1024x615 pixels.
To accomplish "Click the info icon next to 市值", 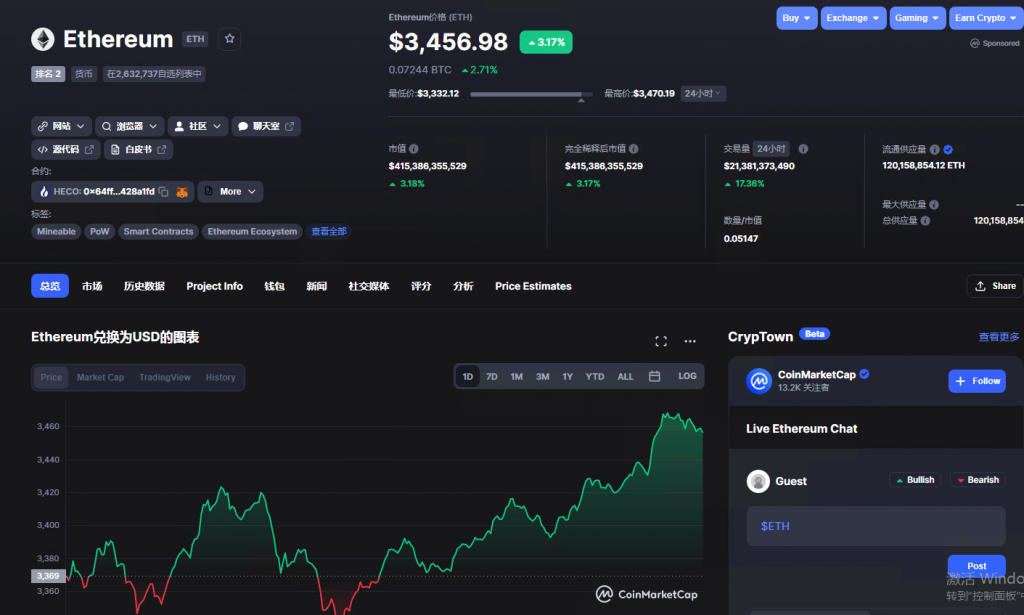I will click(x=413, y=149).
